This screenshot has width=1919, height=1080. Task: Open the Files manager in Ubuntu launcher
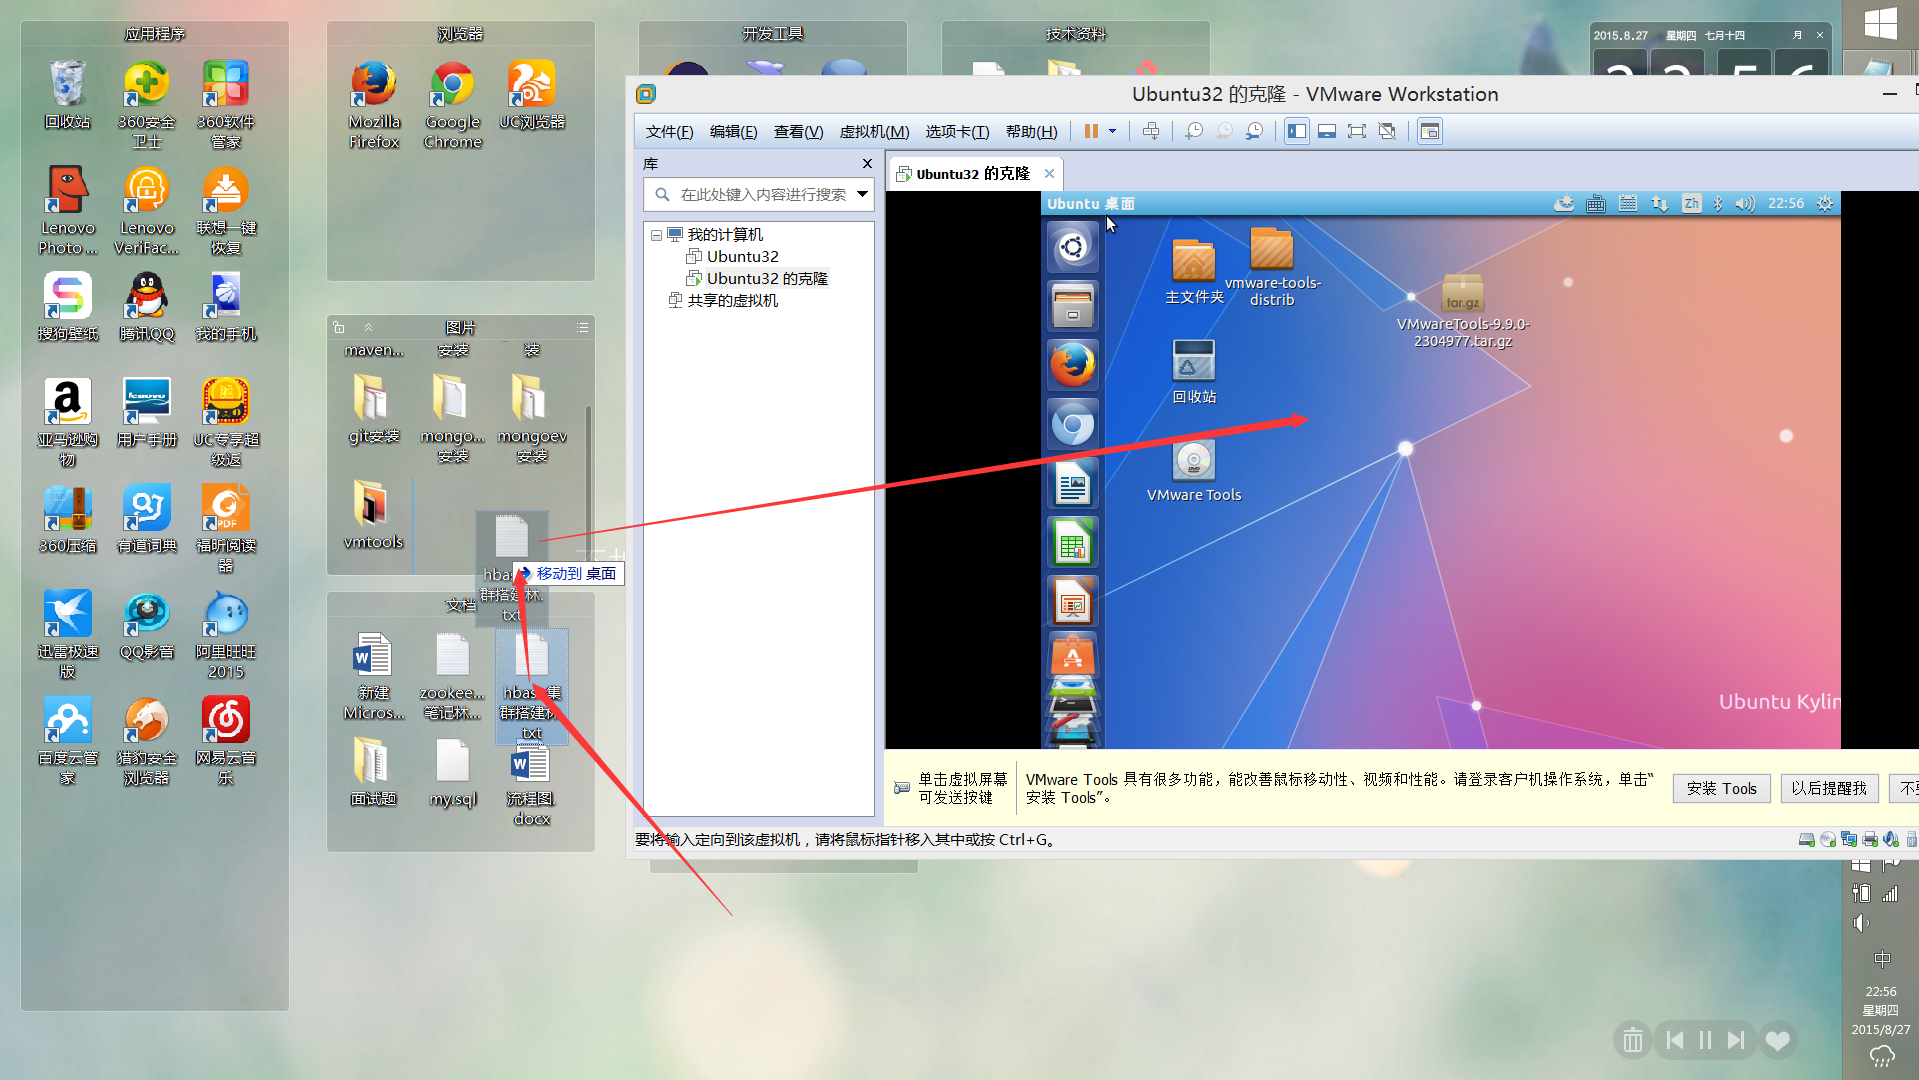tap(1072, 305)
